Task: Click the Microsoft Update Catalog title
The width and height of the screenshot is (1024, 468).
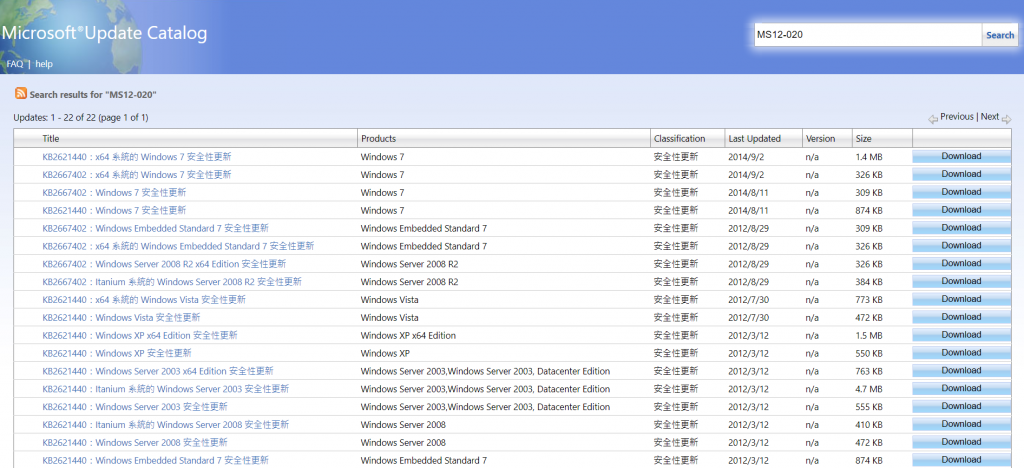Action: [104, 34]
